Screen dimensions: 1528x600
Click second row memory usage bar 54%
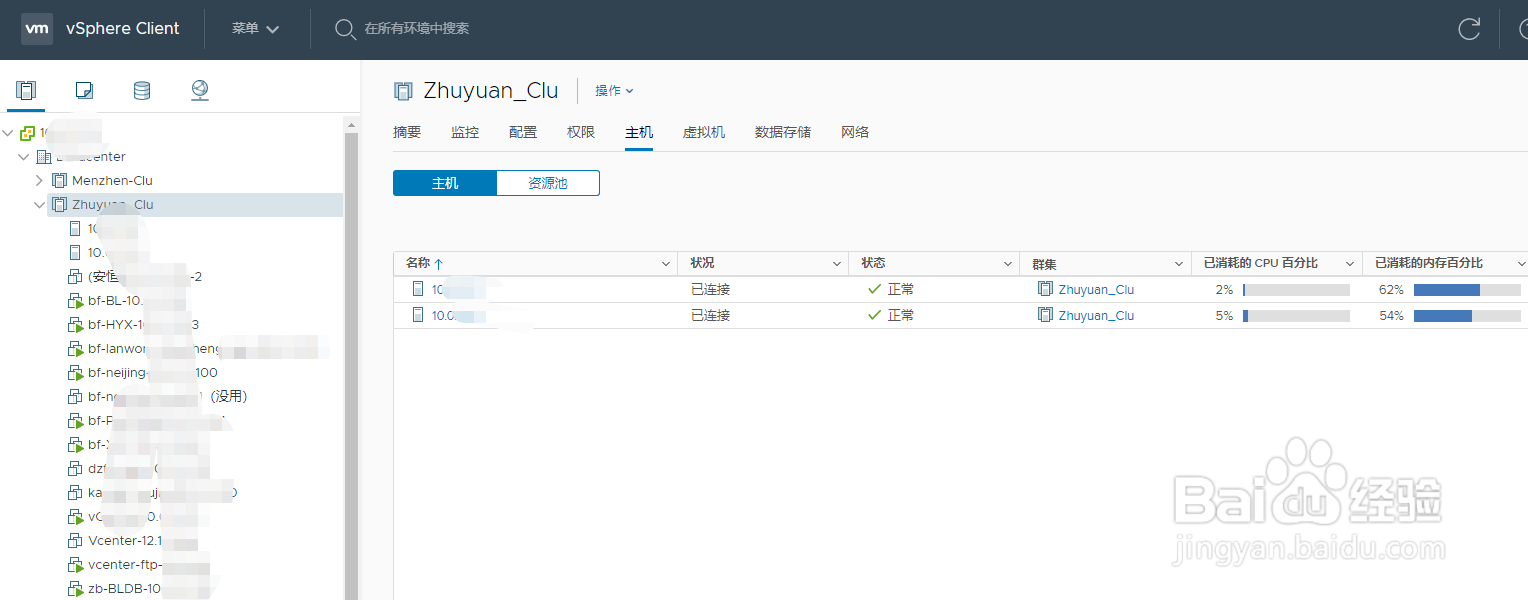pyautogui.click(x=1467, y=316)
